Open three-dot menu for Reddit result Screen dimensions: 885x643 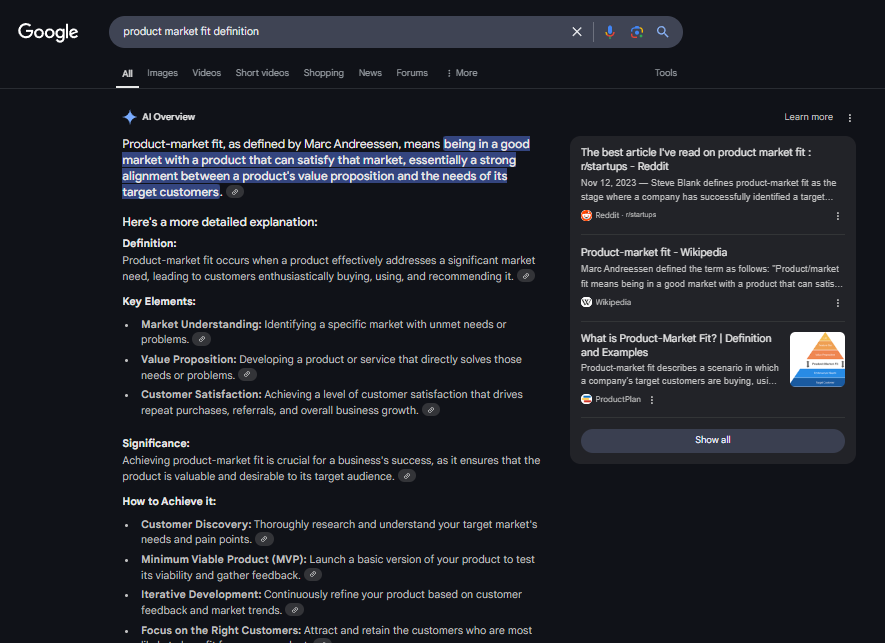click(838, 216)
